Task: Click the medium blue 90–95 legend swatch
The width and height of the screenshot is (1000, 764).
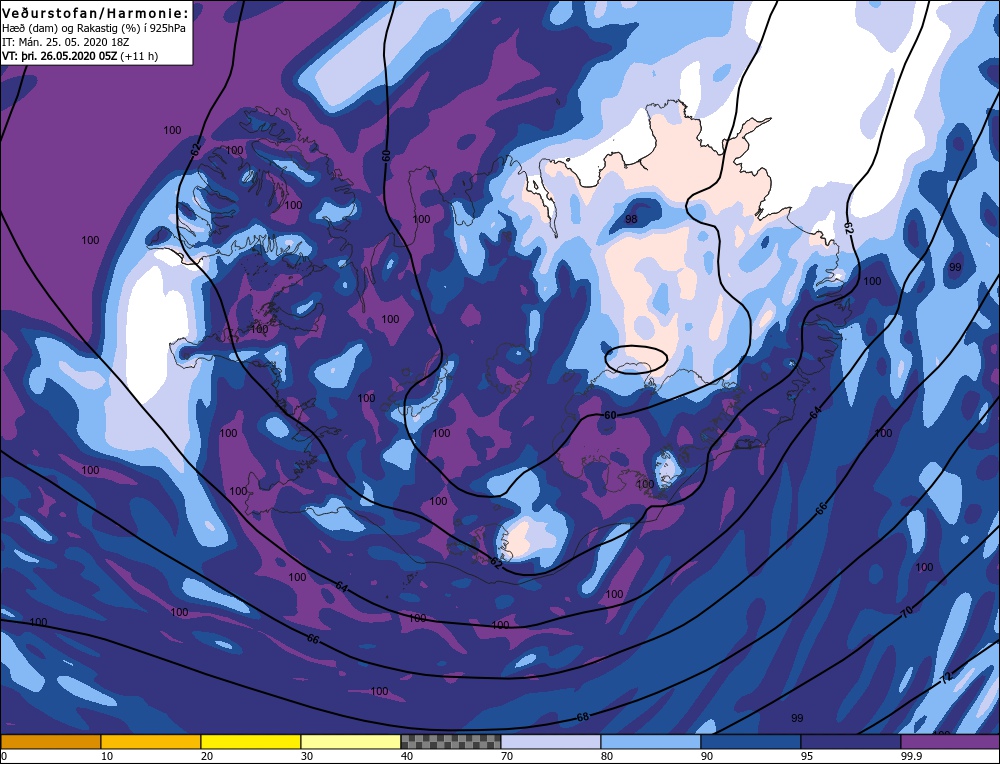Action: [751, 741]
